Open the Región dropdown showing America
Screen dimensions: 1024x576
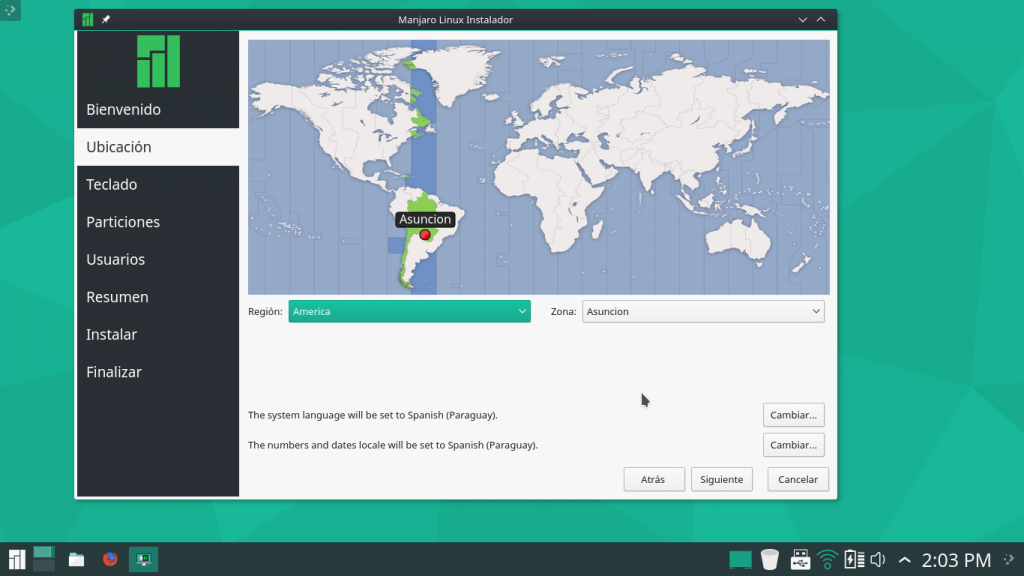409,312
